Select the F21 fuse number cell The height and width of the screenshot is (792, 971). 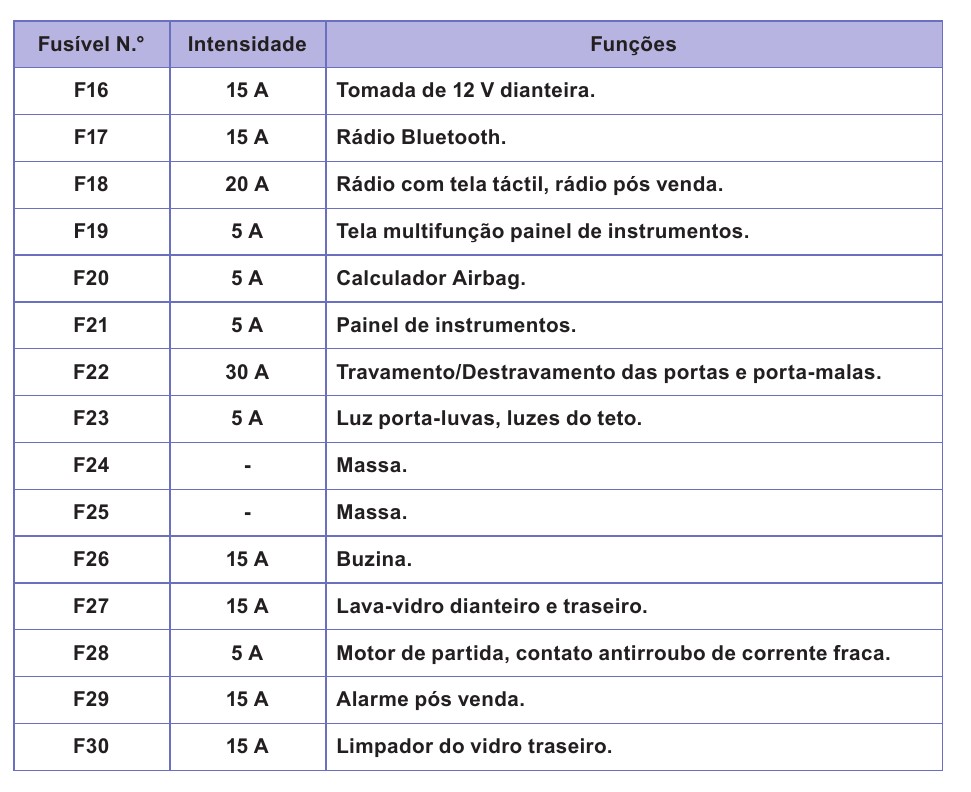[91, 325]
